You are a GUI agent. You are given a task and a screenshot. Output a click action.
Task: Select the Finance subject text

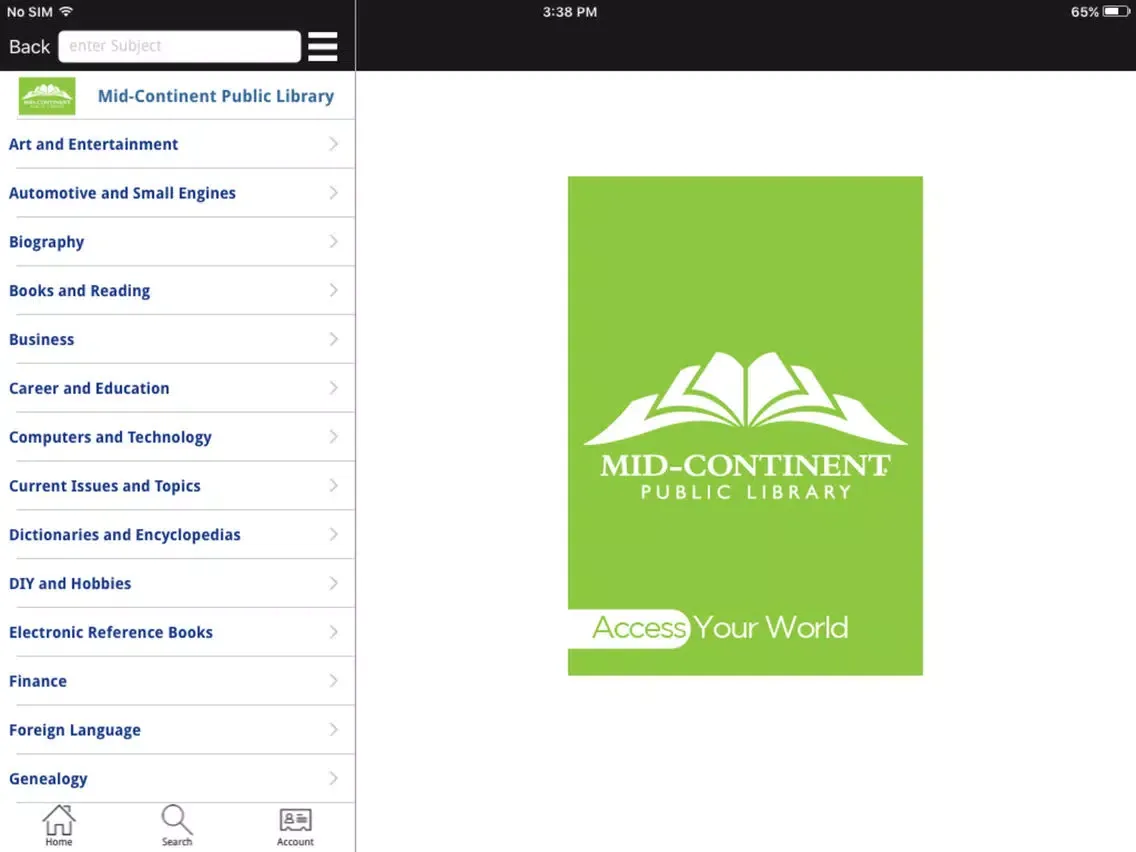pyautogui.click(x=38, y=681)
